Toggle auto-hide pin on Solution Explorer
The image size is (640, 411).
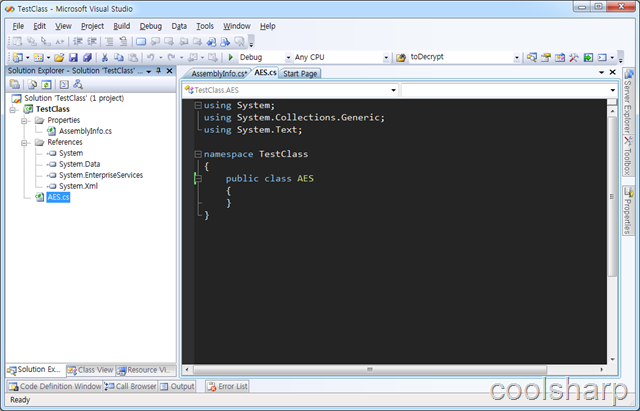[159, 71]
